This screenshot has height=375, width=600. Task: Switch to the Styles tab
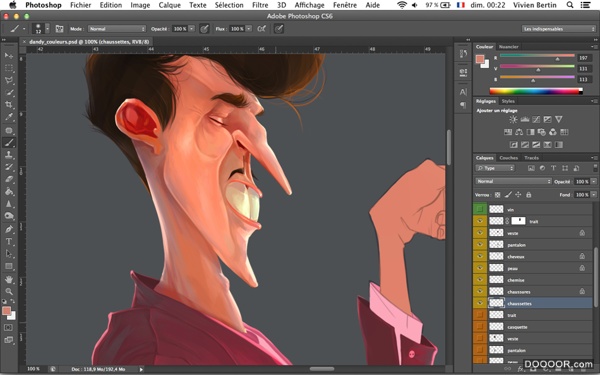click(x=508, y=101)
